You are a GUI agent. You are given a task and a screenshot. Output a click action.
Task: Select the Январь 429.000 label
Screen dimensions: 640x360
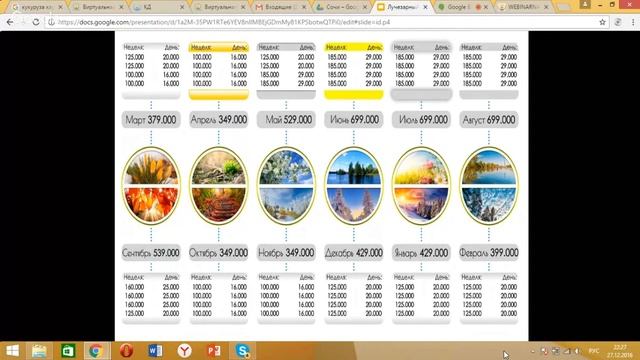[421, 253]
